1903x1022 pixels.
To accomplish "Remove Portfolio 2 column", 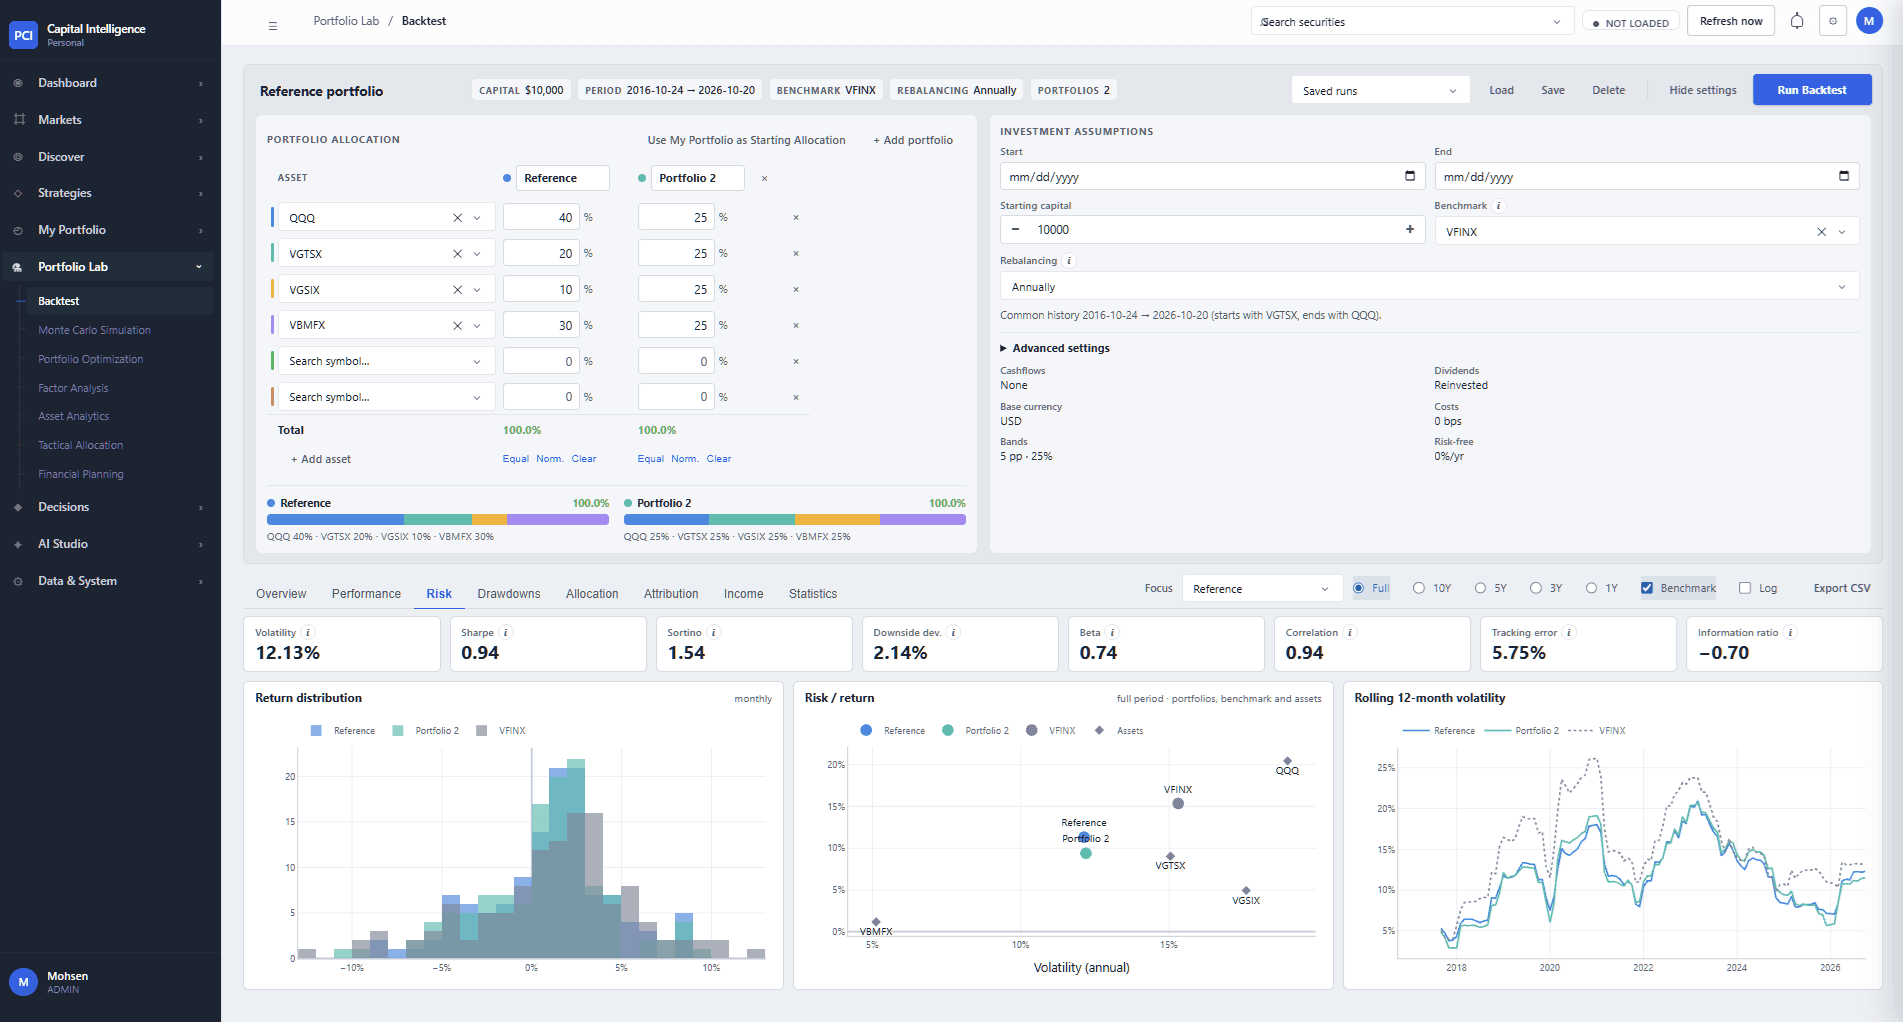I will click(765, 178).
